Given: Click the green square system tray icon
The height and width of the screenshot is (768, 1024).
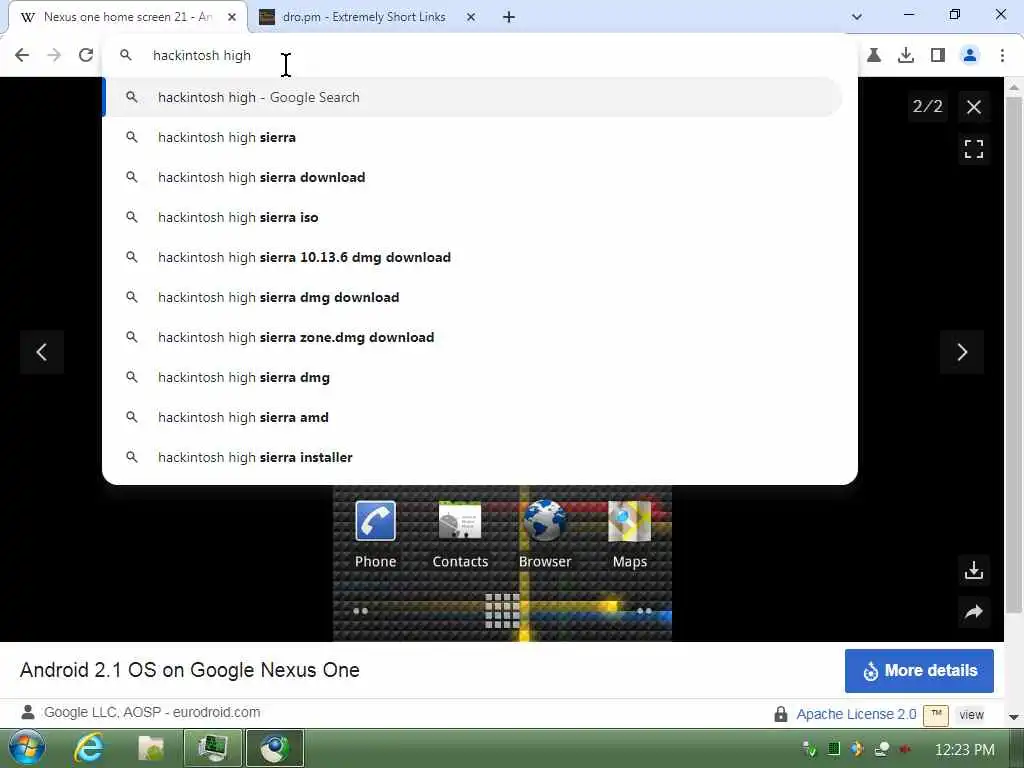Looking at the screenshot, I should pyautogui.click(x=833, y=749).
